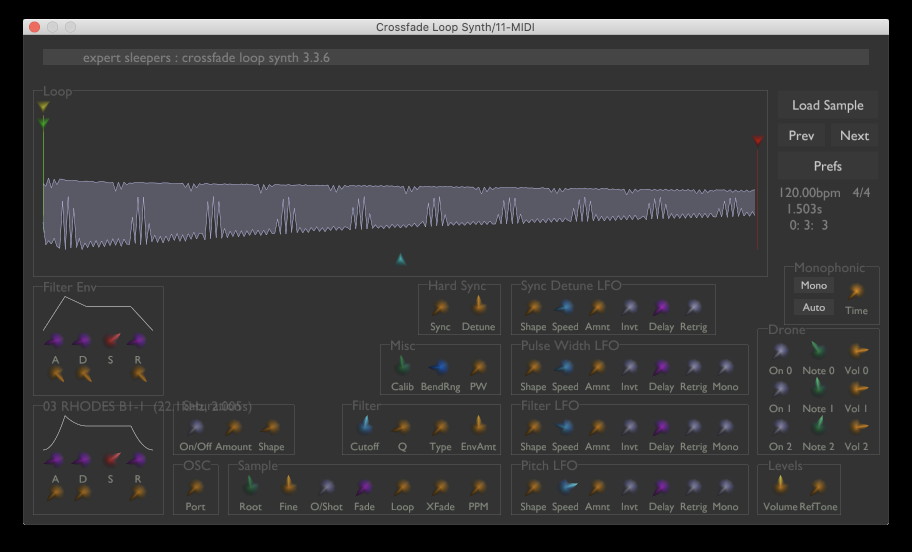Click the Levels RefTone knob

click(x=818, y=487)
